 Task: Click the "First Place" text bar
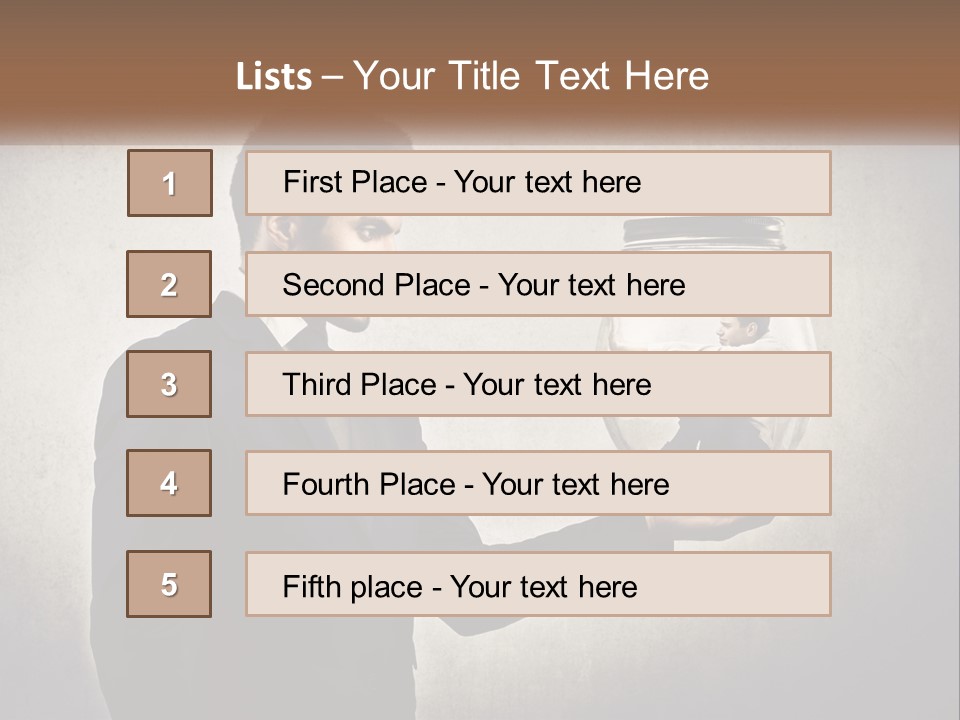[538, 183]
